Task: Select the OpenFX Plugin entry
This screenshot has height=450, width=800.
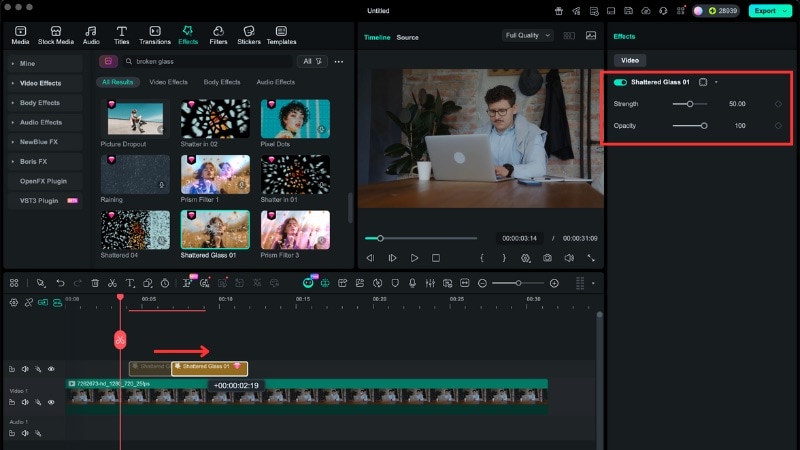Action: [45, 181]
